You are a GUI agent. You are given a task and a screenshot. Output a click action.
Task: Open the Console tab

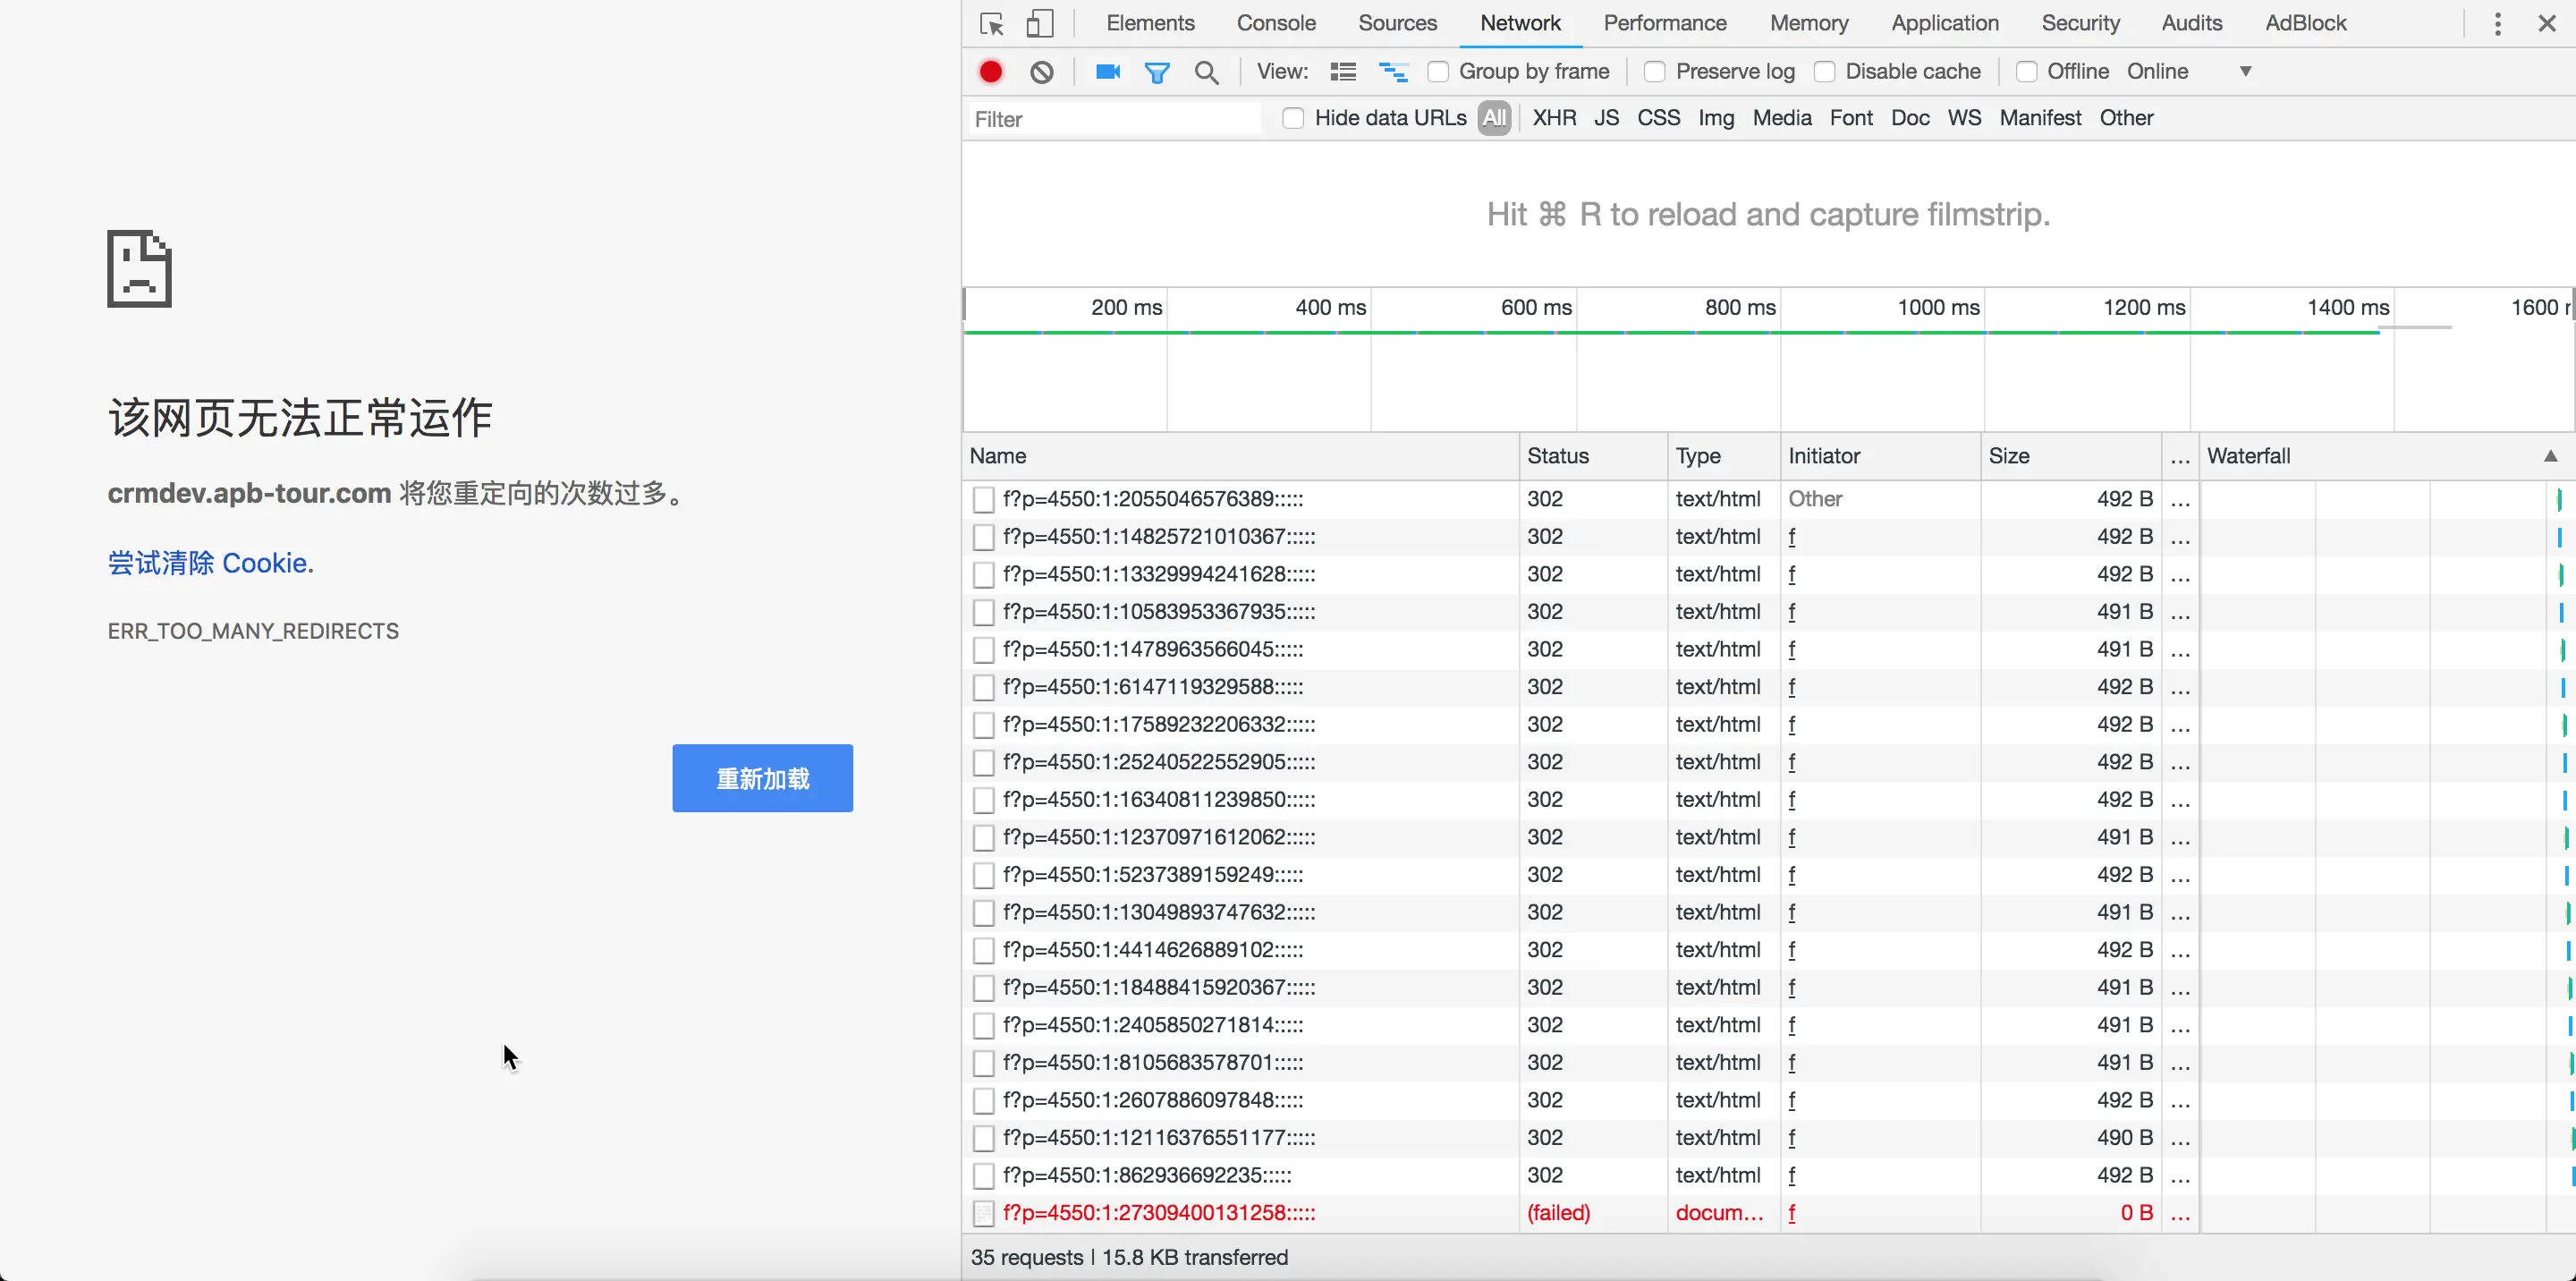(x=1275, y=23)
